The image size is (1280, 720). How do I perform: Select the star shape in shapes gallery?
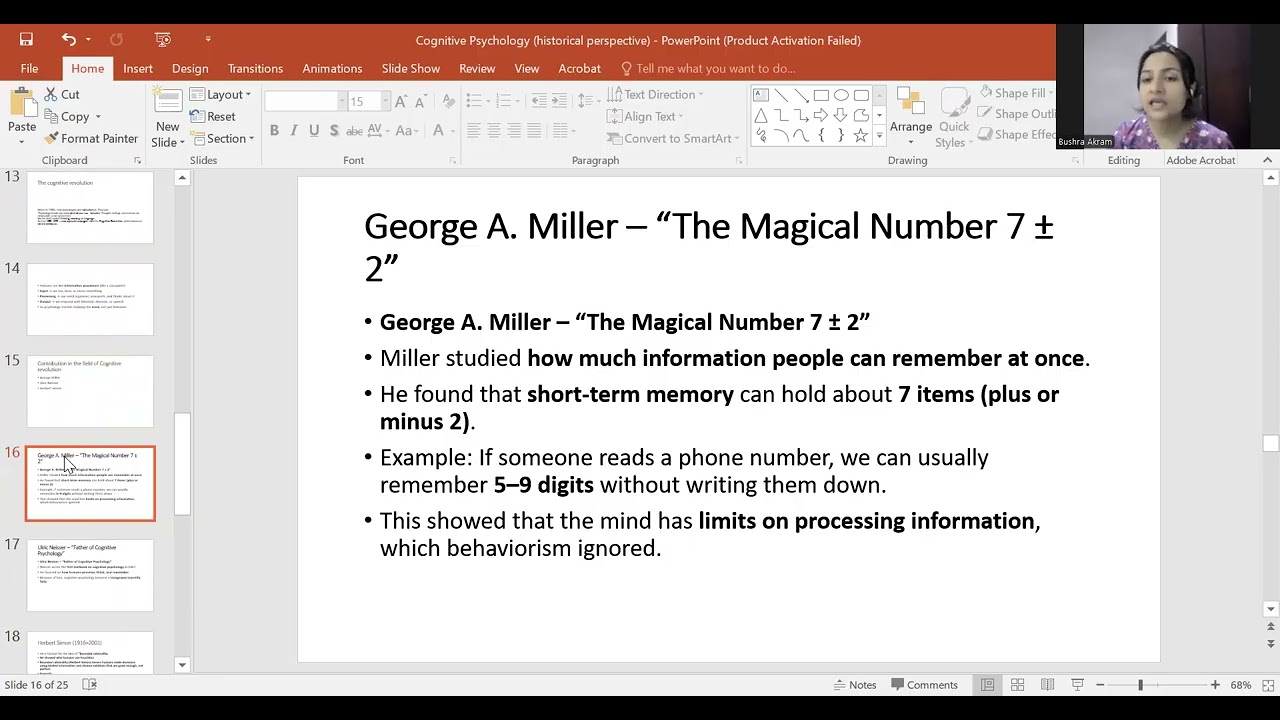861,136
